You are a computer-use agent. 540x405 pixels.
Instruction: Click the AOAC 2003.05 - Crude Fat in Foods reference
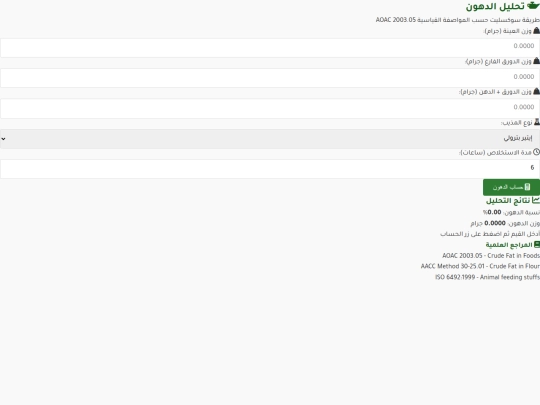pos(491,256)
